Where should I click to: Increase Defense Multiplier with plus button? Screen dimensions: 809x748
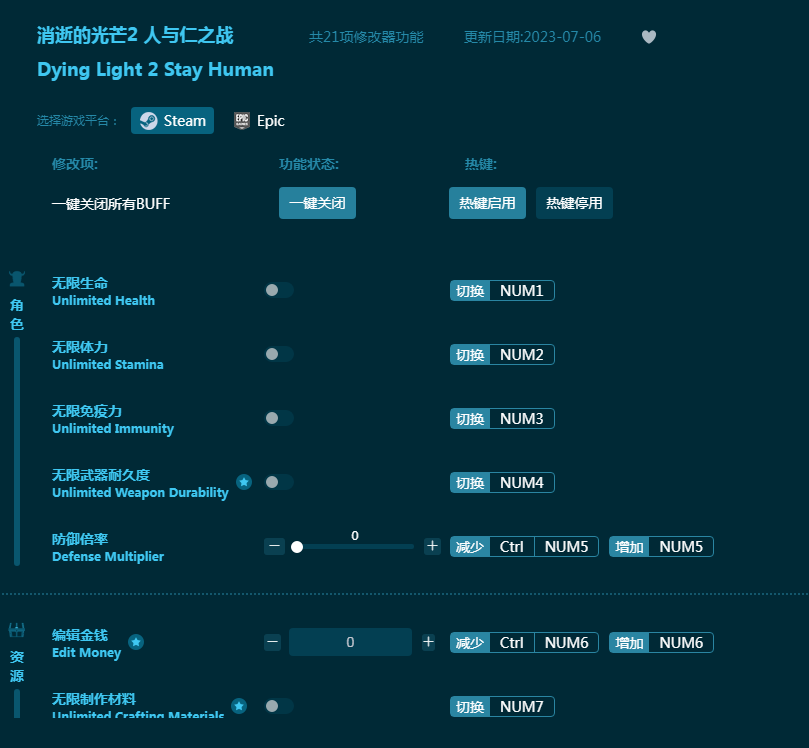pos(432,546)
